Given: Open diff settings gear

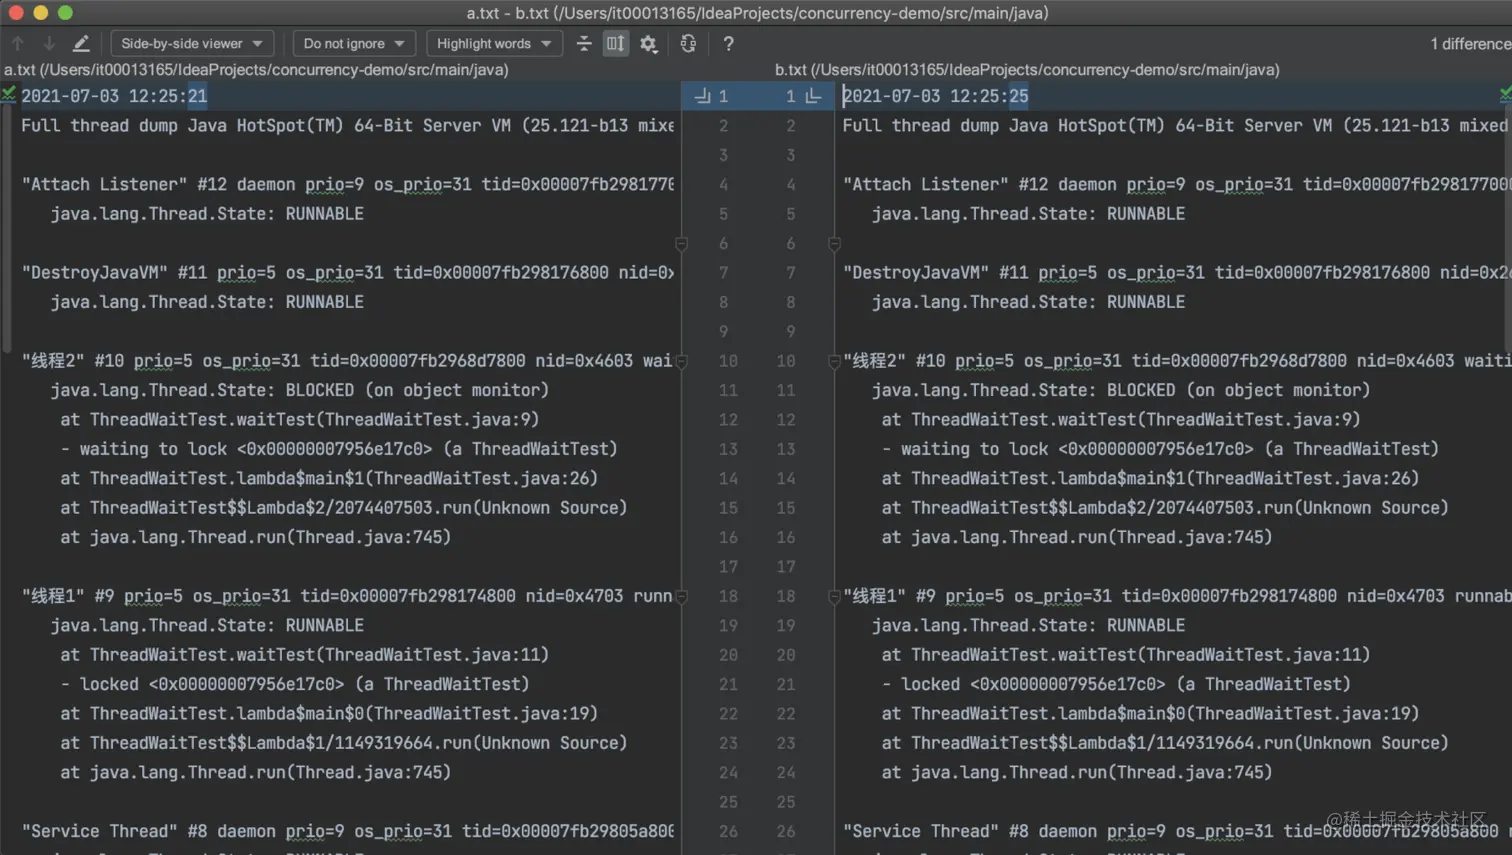Looking at the screenshot, I should point(649,44).
